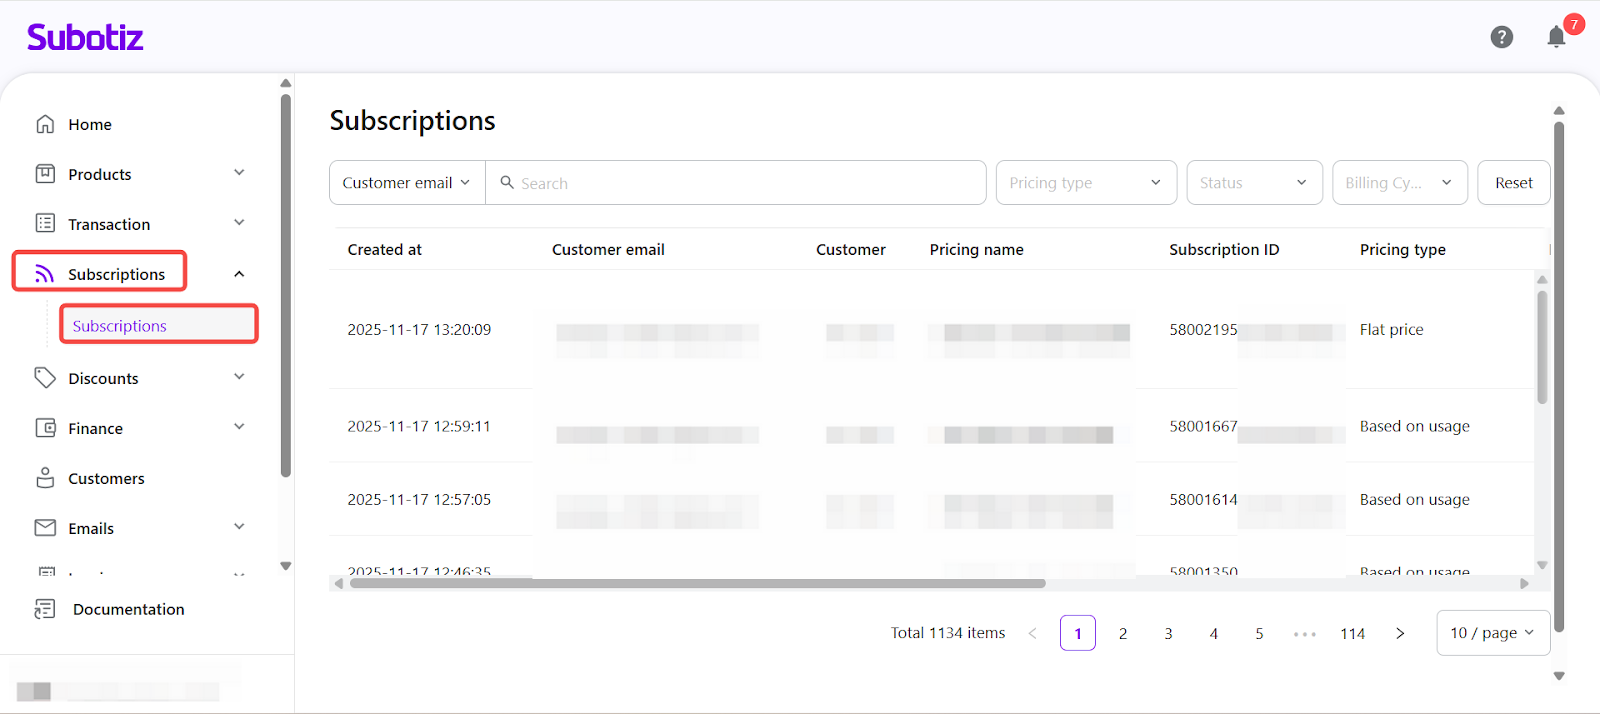Click the Emails envelope icon

tap(45, 528)
